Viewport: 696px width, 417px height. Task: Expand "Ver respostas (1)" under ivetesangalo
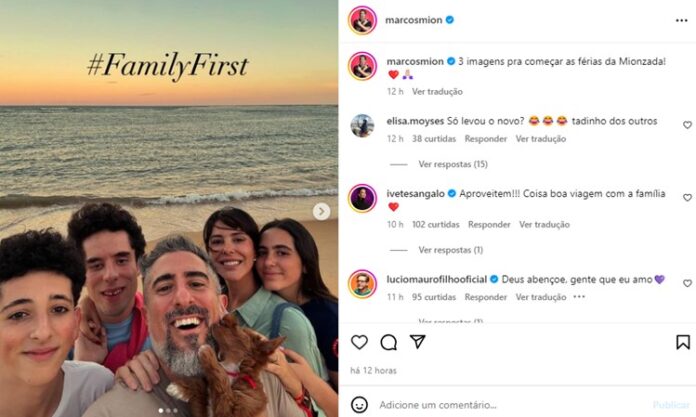[450, 250]
